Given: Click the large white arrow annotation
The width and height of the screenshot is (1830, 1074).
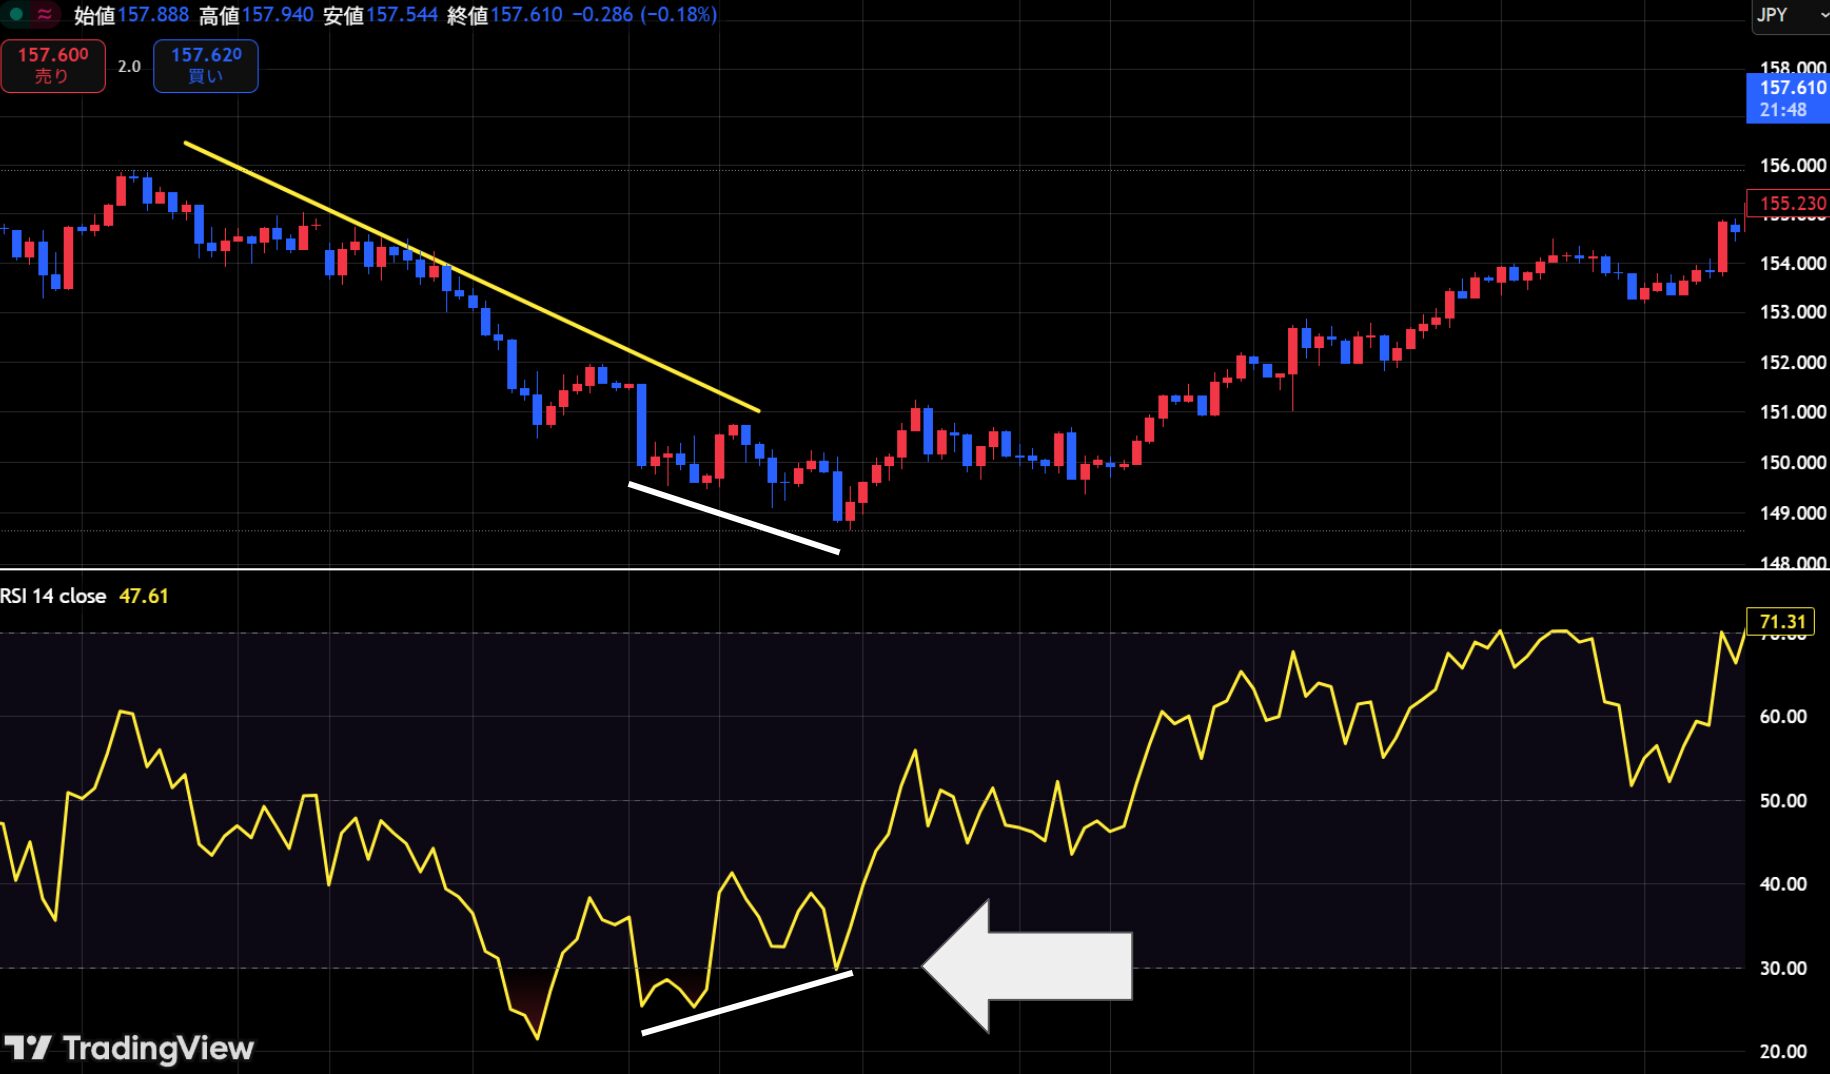Looking at the screenshot, I should (x=1027, y=966).
